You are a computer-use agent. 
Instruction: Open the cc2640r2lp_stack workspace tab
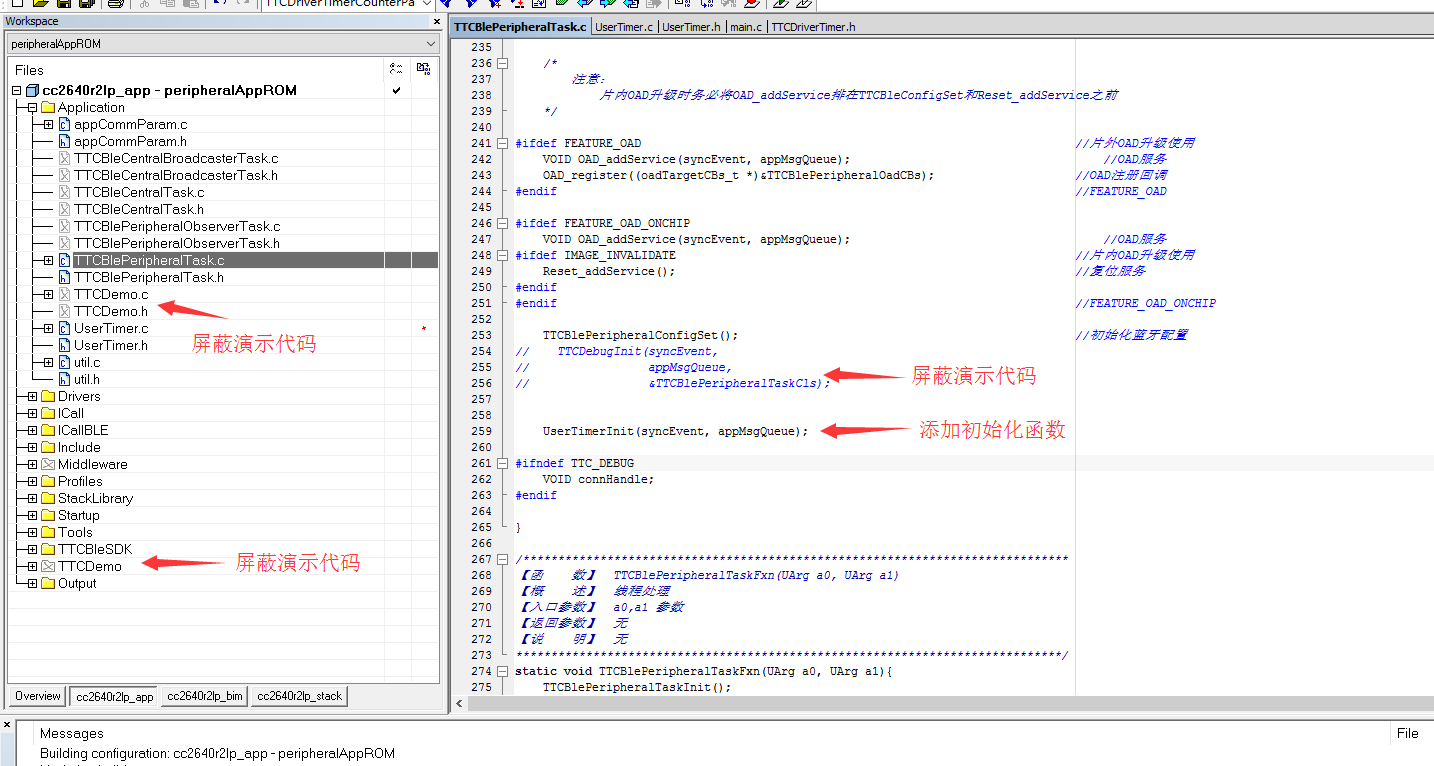click(x=299, y=696)
